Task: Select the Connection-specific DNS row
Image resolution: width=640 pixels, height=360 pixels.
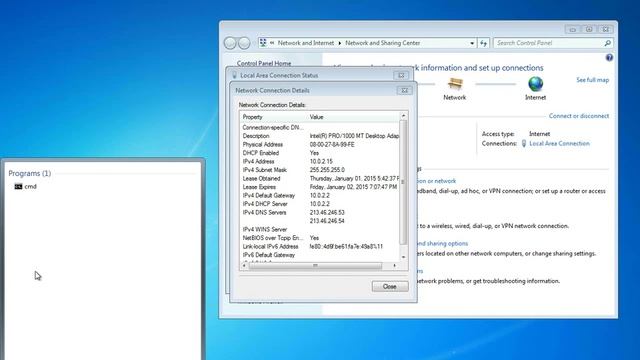Action: pos(320,127)
